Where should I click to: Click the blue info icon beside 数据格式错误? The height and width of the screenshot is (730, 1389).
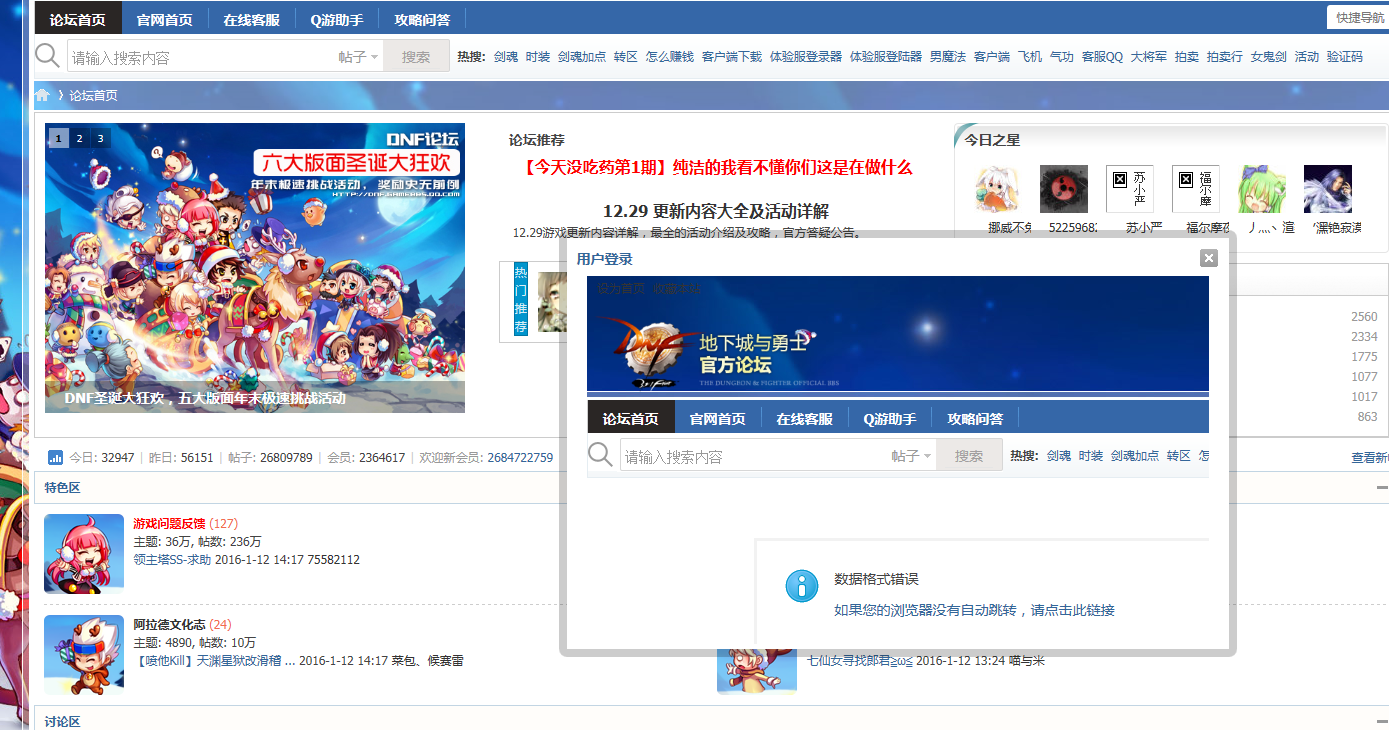pyautogui.click(x=802, y=586)
